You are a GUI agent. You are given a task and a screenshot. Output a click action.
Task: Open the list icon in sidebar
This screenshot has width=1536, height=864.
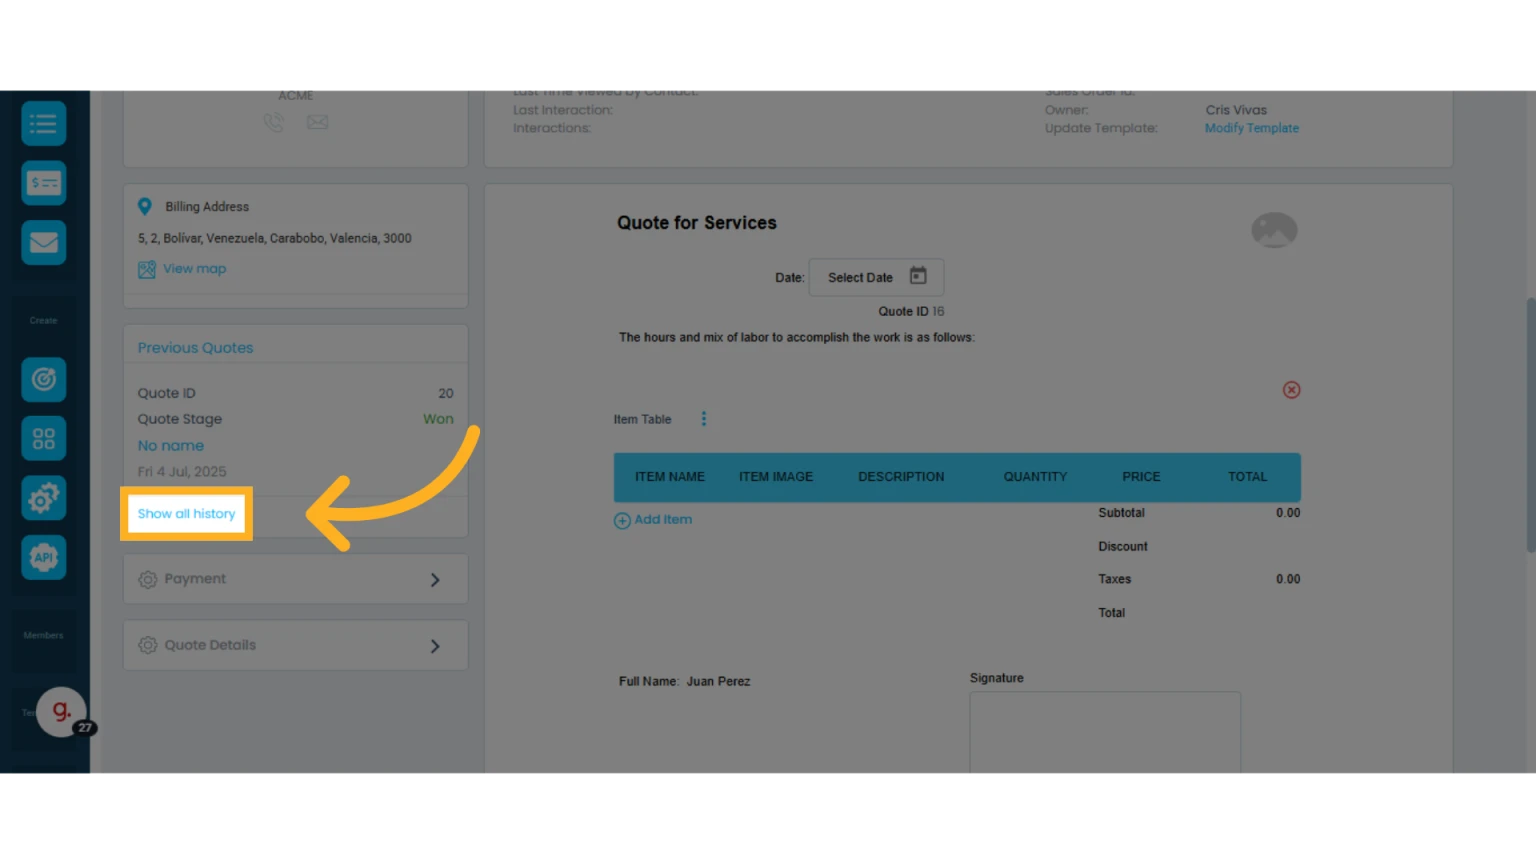(x=44, y=124)
